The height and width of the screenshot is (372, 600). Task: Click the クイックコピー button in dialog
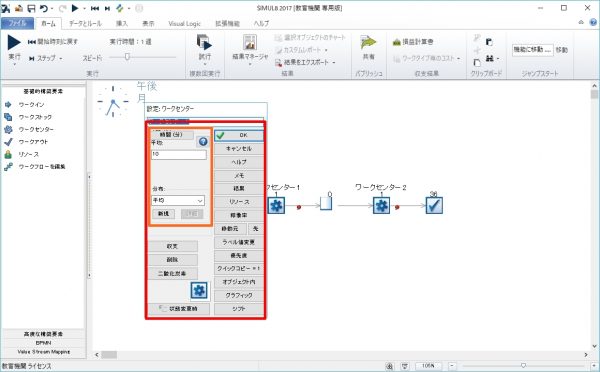pos(239,268)
